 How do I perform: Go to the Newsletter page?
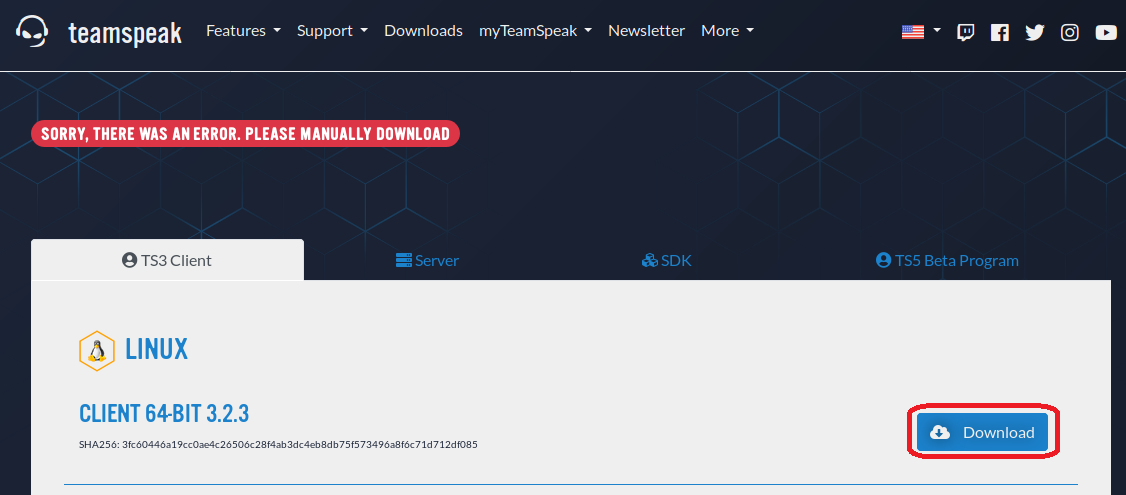(646, 31)
